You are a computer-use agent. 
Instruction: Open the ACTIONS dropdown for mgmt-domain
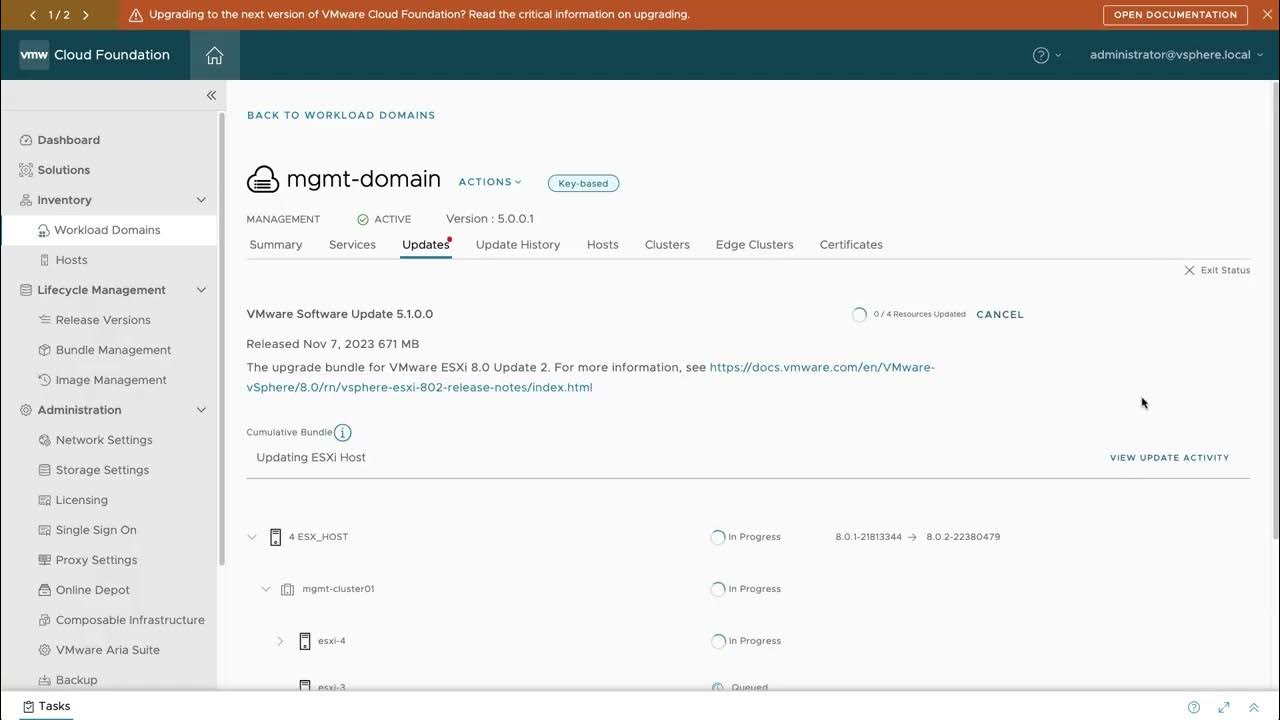tap(489, 182)
